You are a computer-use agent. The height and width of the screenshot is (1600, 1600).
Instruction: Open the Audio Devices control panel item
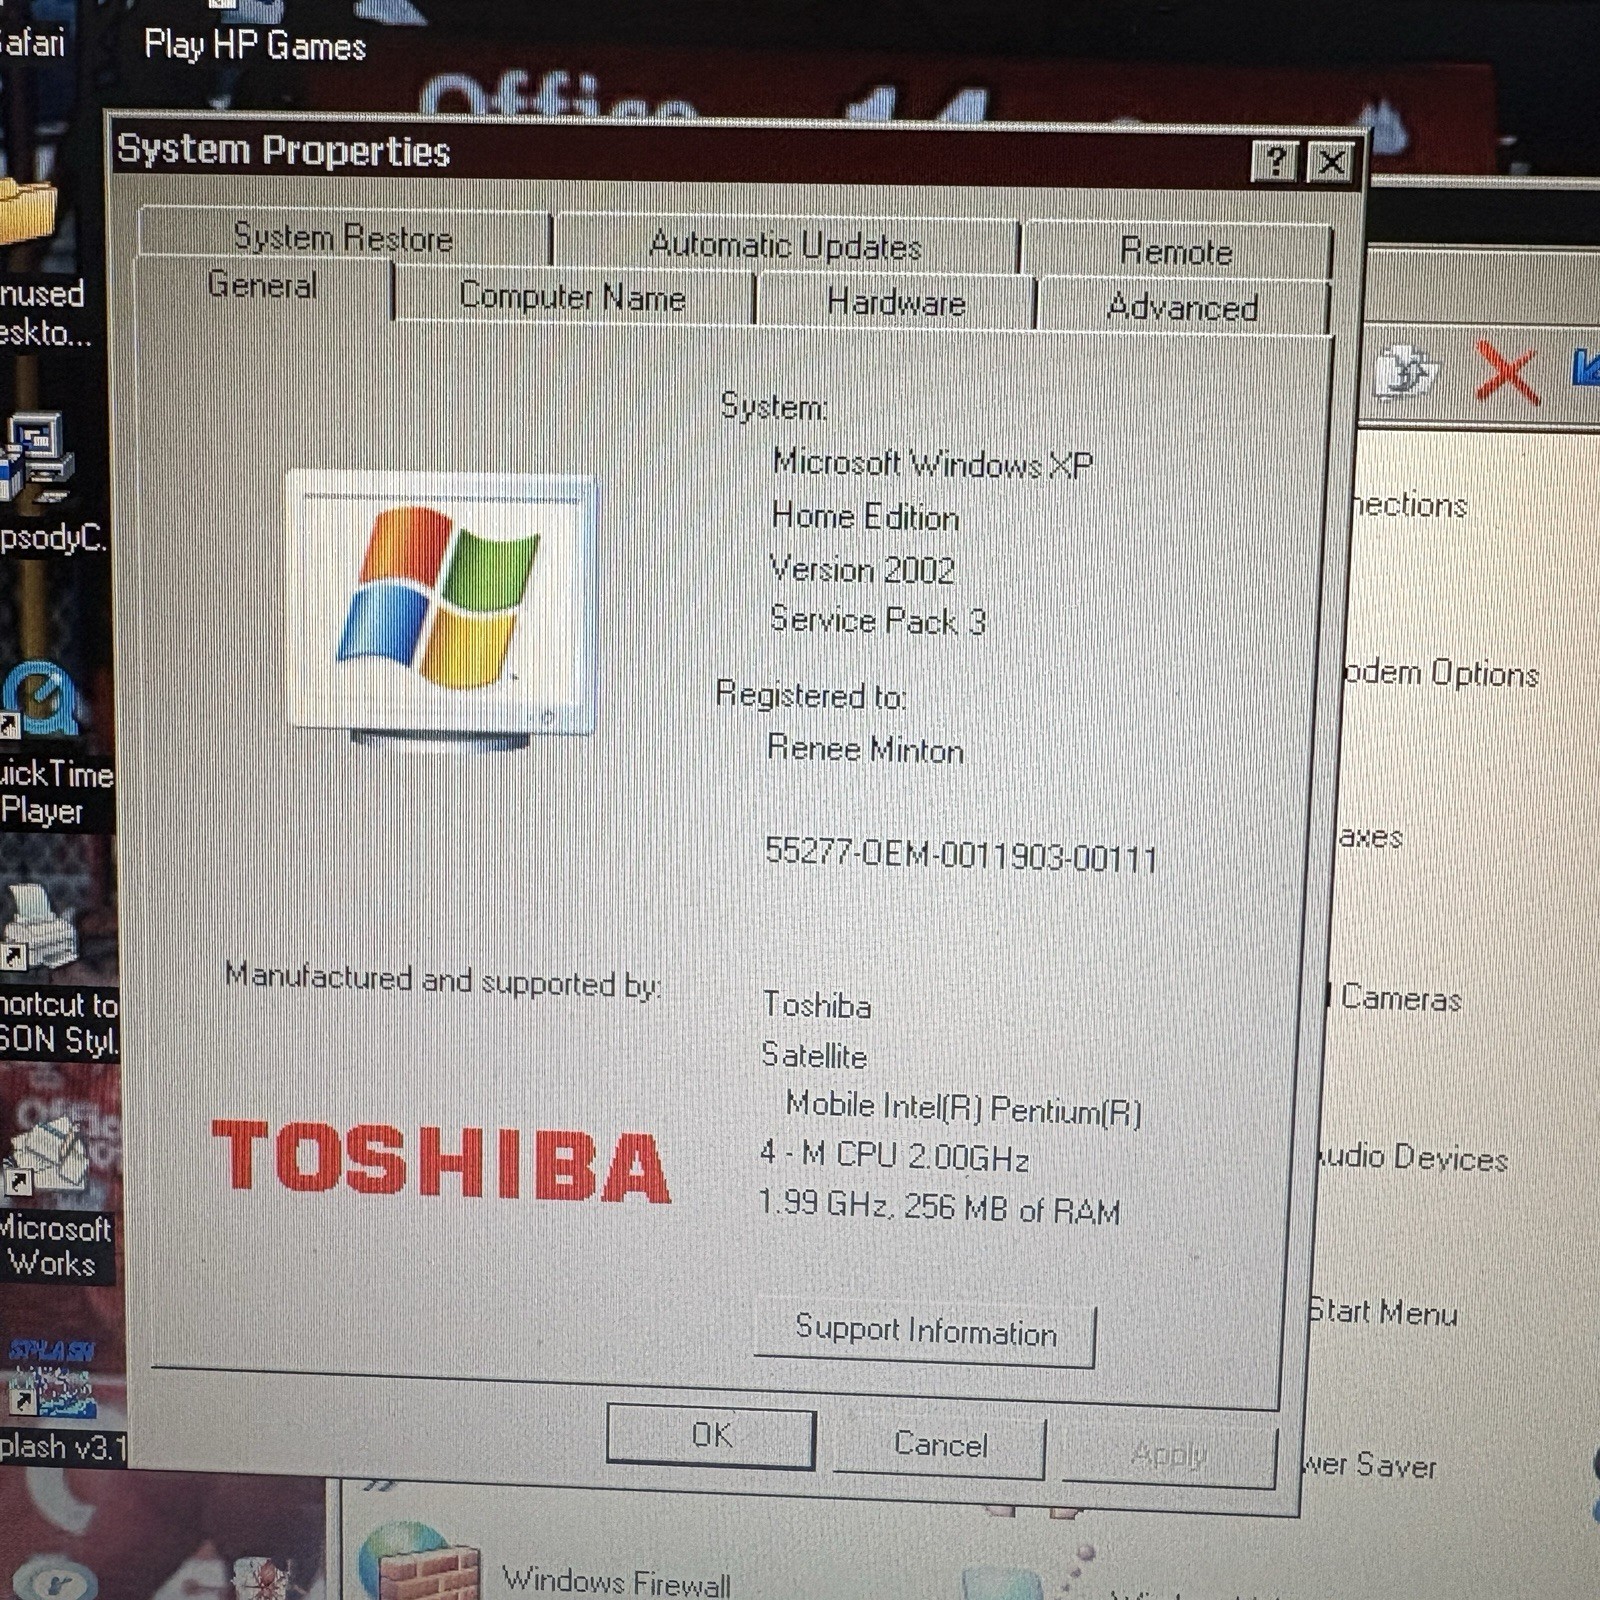[1412, 1157]
